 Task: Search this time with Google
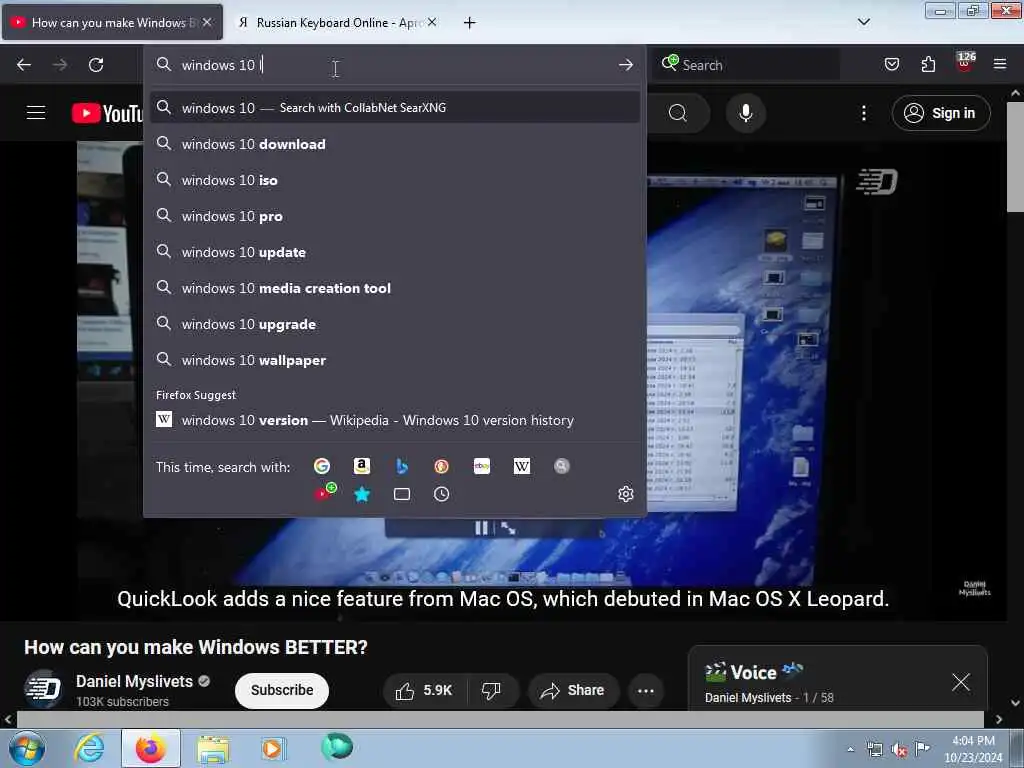pos(321,466)
